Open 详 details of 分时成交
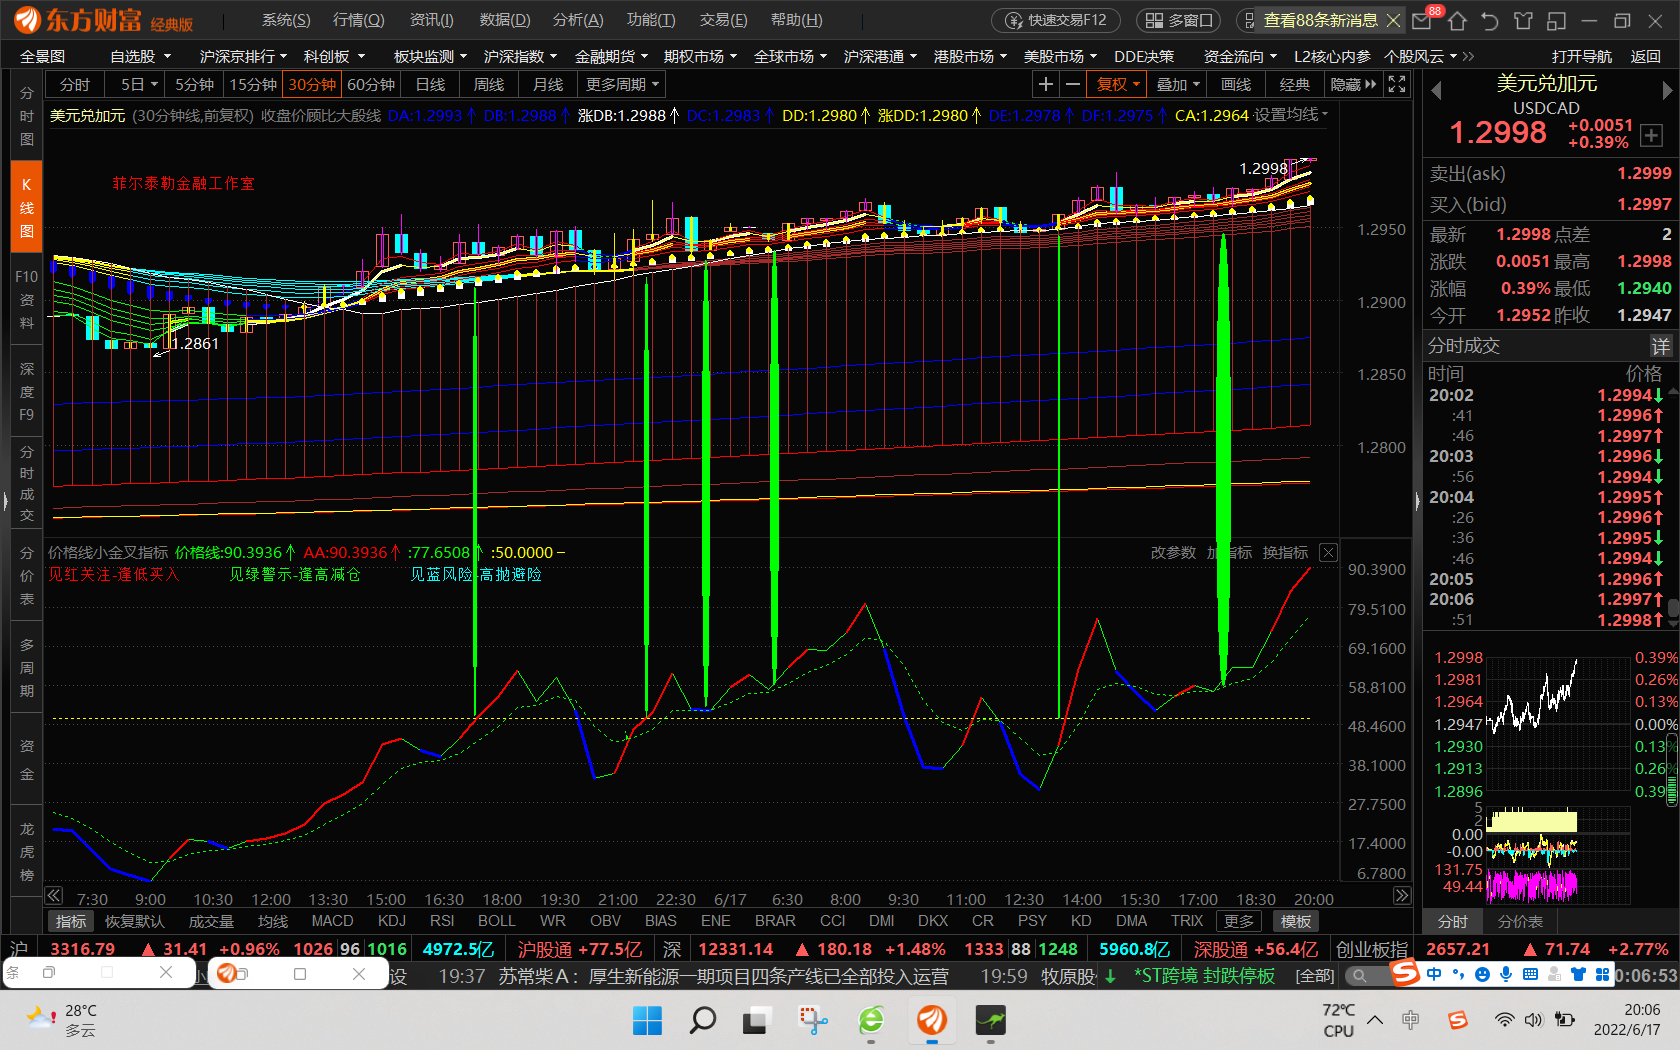The image size is (1680, 1050). [x=1661, y=346]
